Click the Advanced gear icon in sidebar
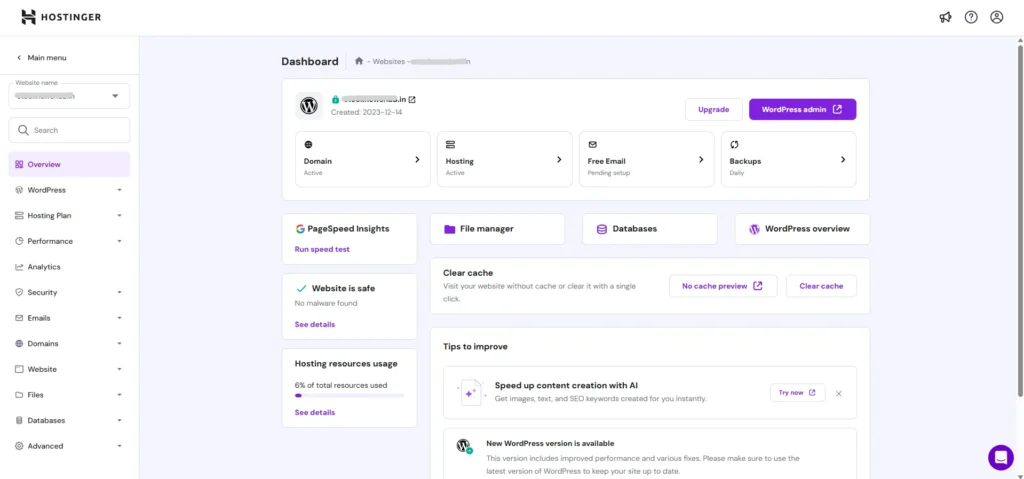 click(19, 446)
